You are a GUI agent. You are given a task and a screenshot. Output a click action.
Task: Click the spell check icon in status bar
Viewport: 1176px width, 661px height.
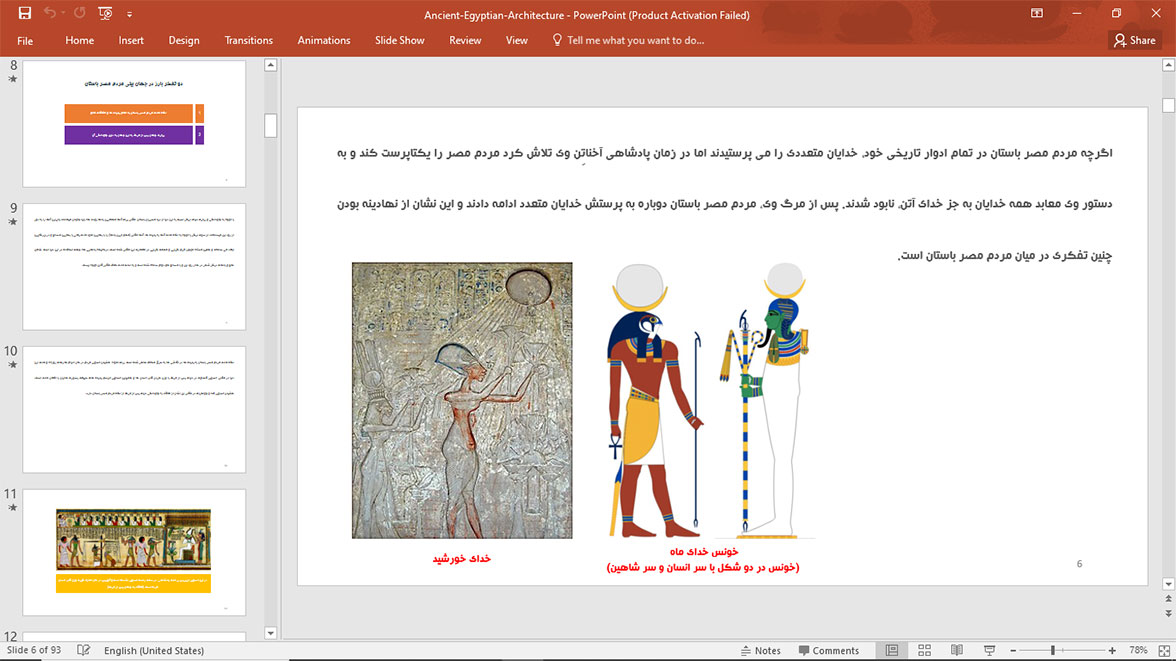click(83, 650)
